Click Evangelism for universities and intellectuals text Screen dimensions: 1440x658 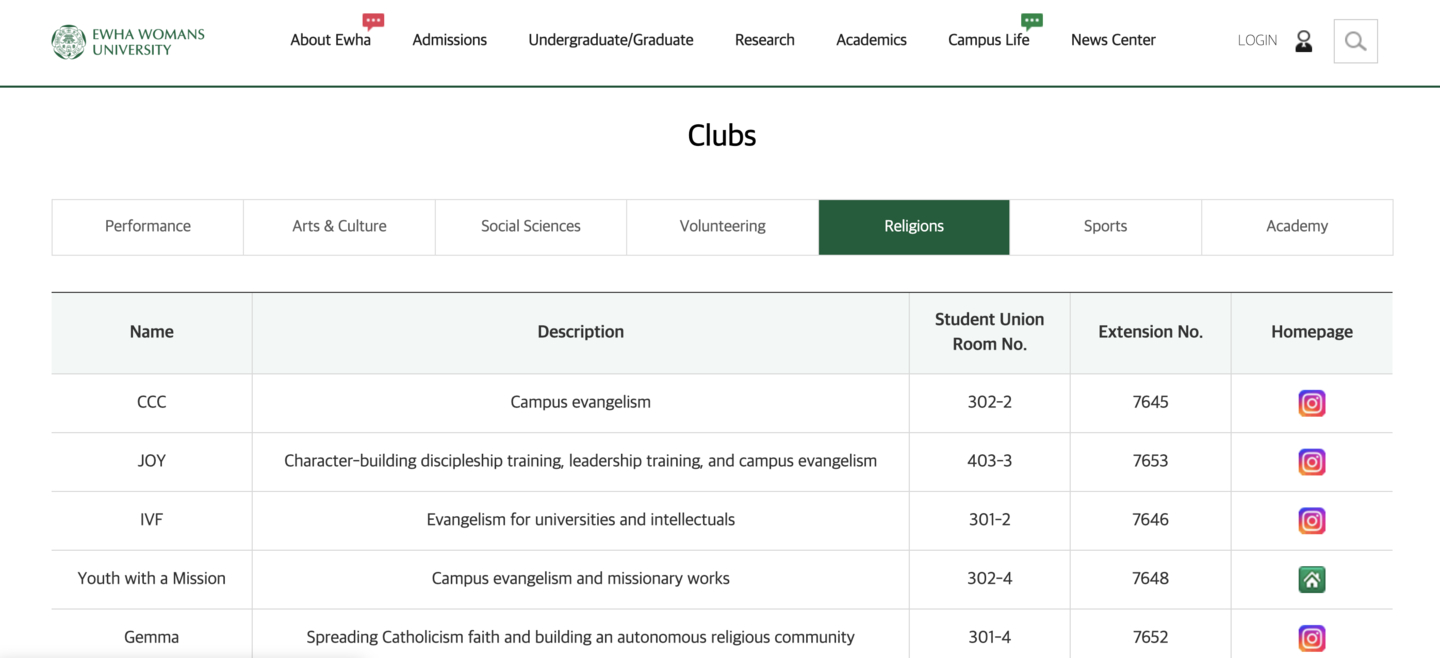(x=580, y=520)
